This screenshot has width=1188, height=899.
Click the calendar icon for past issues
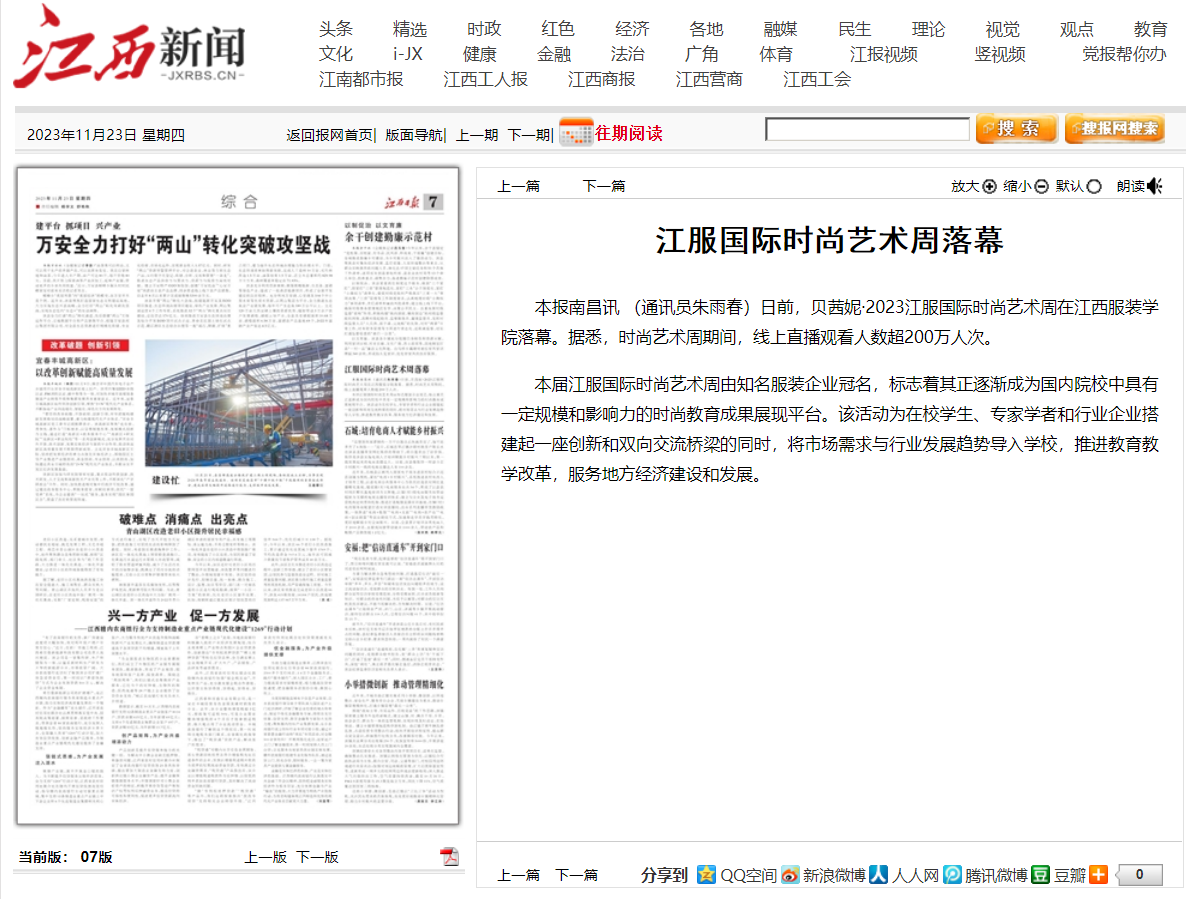click(x=576, y=132)
